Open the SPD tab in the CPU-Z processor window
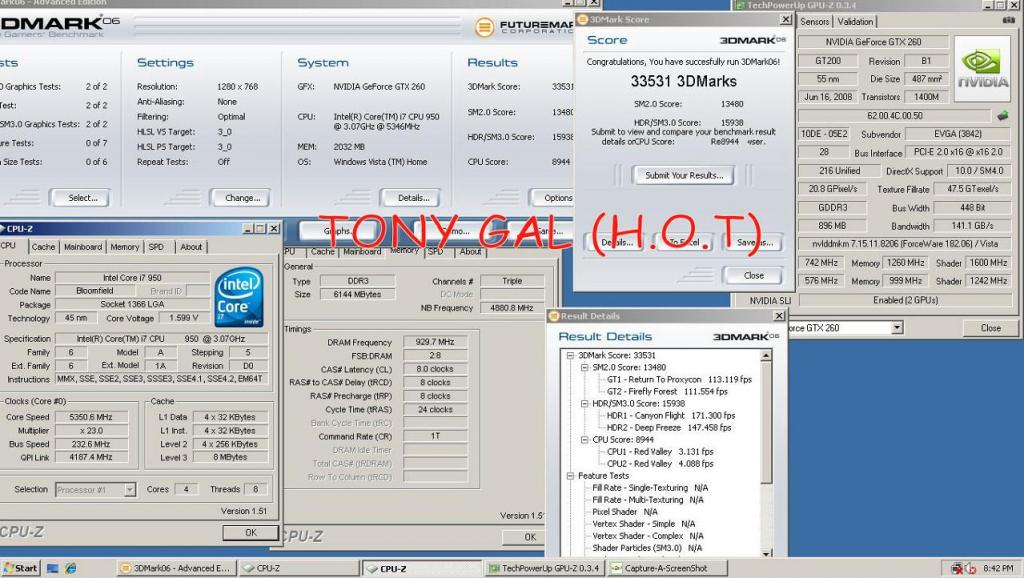The image size is (1024, 578). (156, 247)
